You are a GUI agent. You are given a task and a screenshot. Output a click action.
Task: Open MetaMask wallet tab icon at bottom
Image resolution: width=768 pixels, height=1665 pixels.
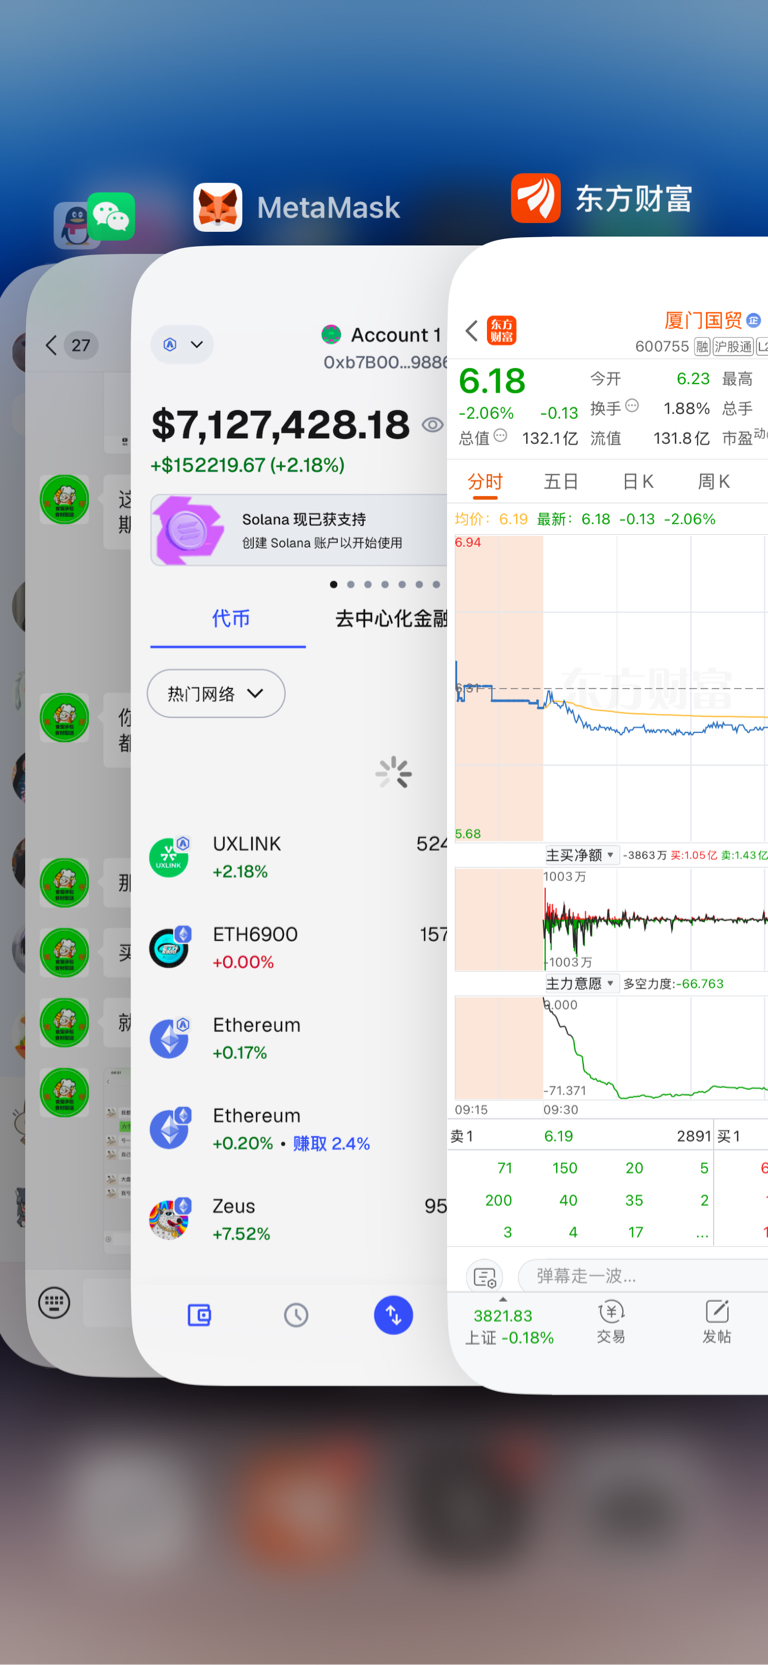pos(200,1315)
